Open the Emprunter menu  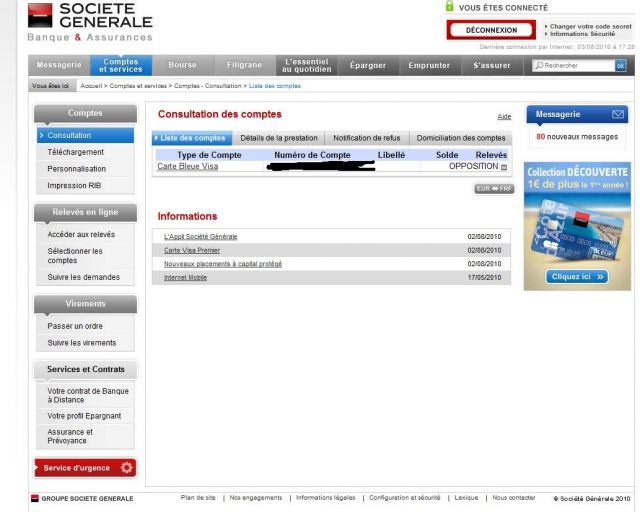pos(429,65)
